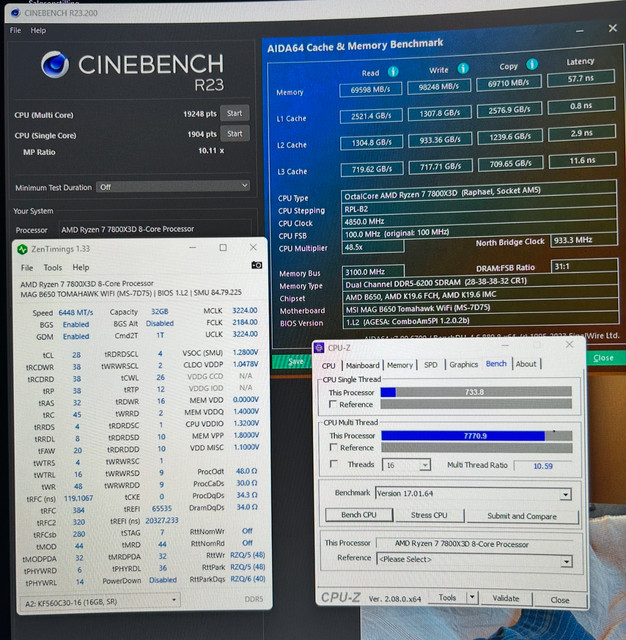Viewport: 626px width, 640px height.
Task: Click the Copy info icon in AIDA64
Action: [x=532, y=64]
